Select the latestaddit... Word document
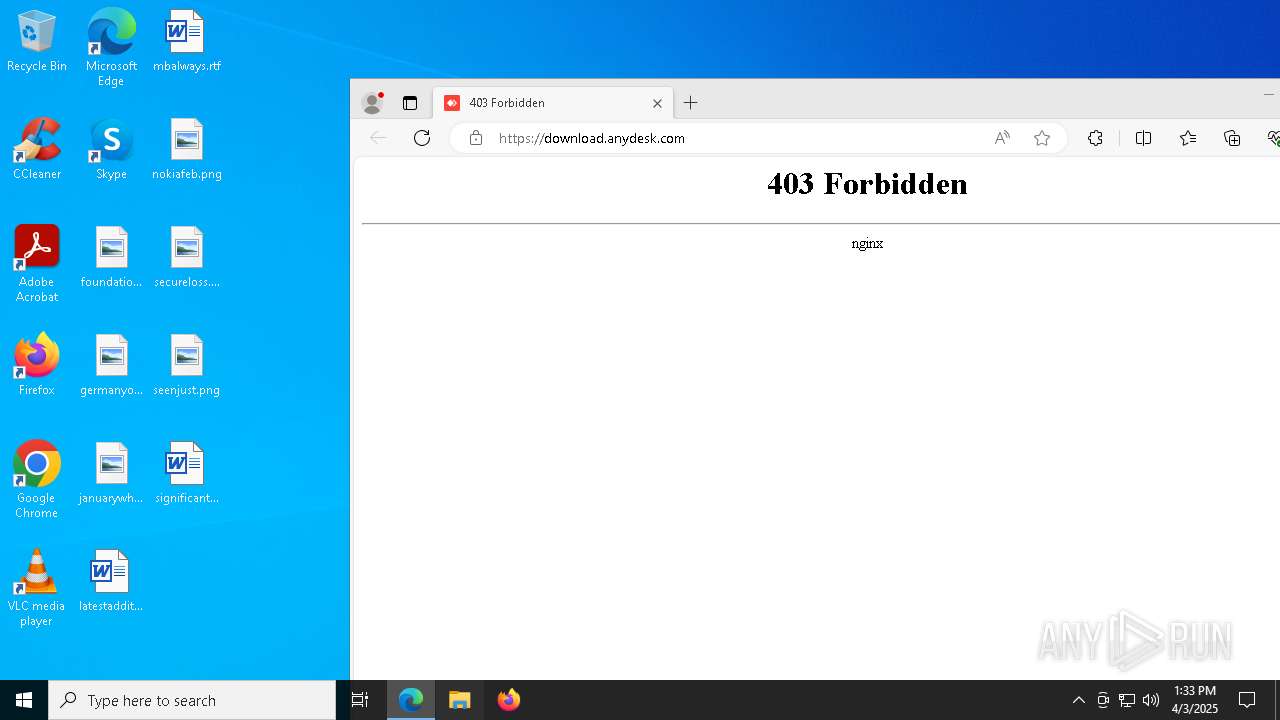The image size is (1280, 720). pos(111,581)
